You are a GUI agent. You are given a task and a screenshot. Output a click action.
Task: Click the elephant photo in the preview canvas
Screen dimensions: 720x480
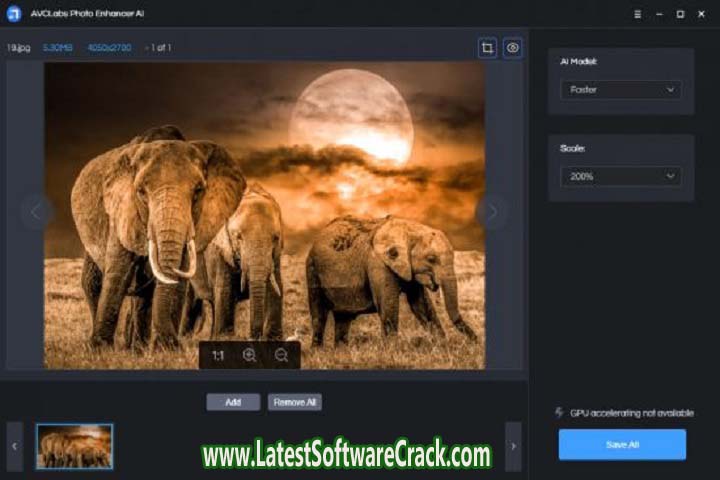coord(264,215)
